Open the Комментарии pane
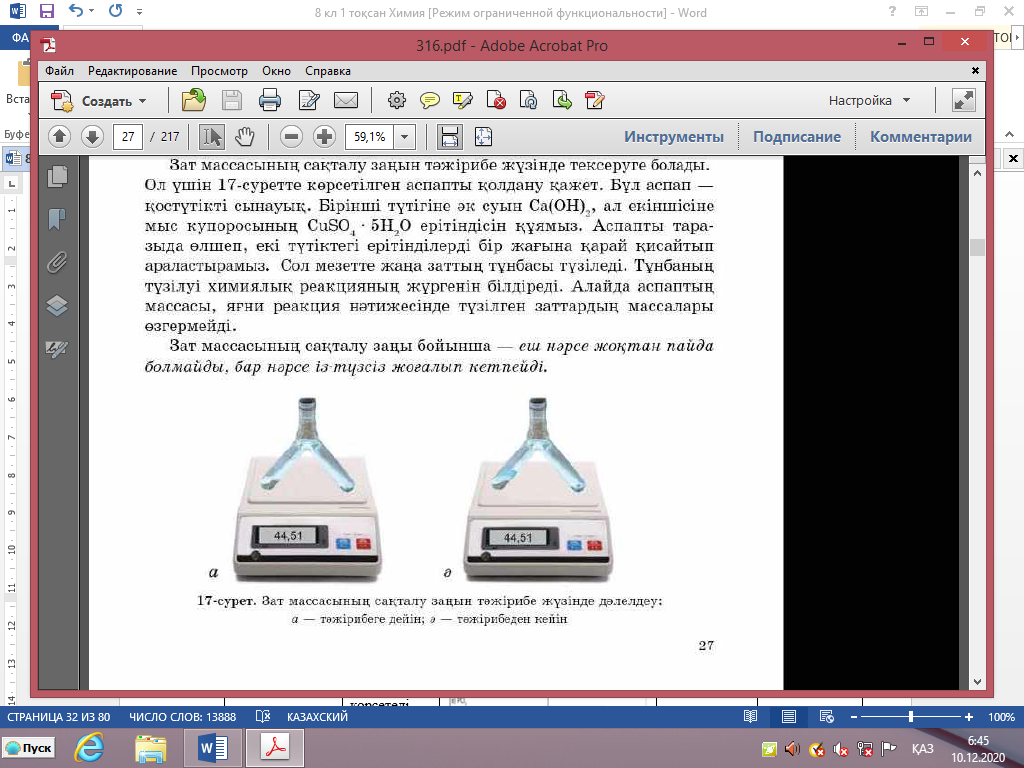Image resolution: width=1024 pixels, height=768 pixels. click(x=920, y=137)
